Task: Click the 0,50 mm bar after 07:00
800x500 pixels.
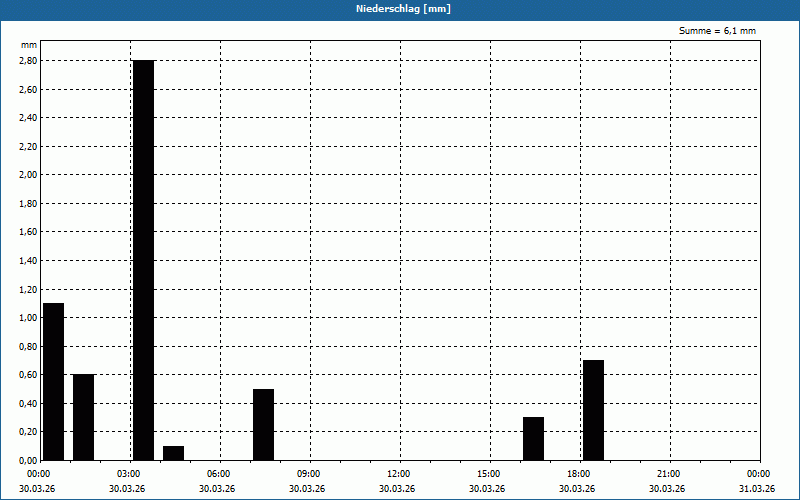Action: pos(263,424)
